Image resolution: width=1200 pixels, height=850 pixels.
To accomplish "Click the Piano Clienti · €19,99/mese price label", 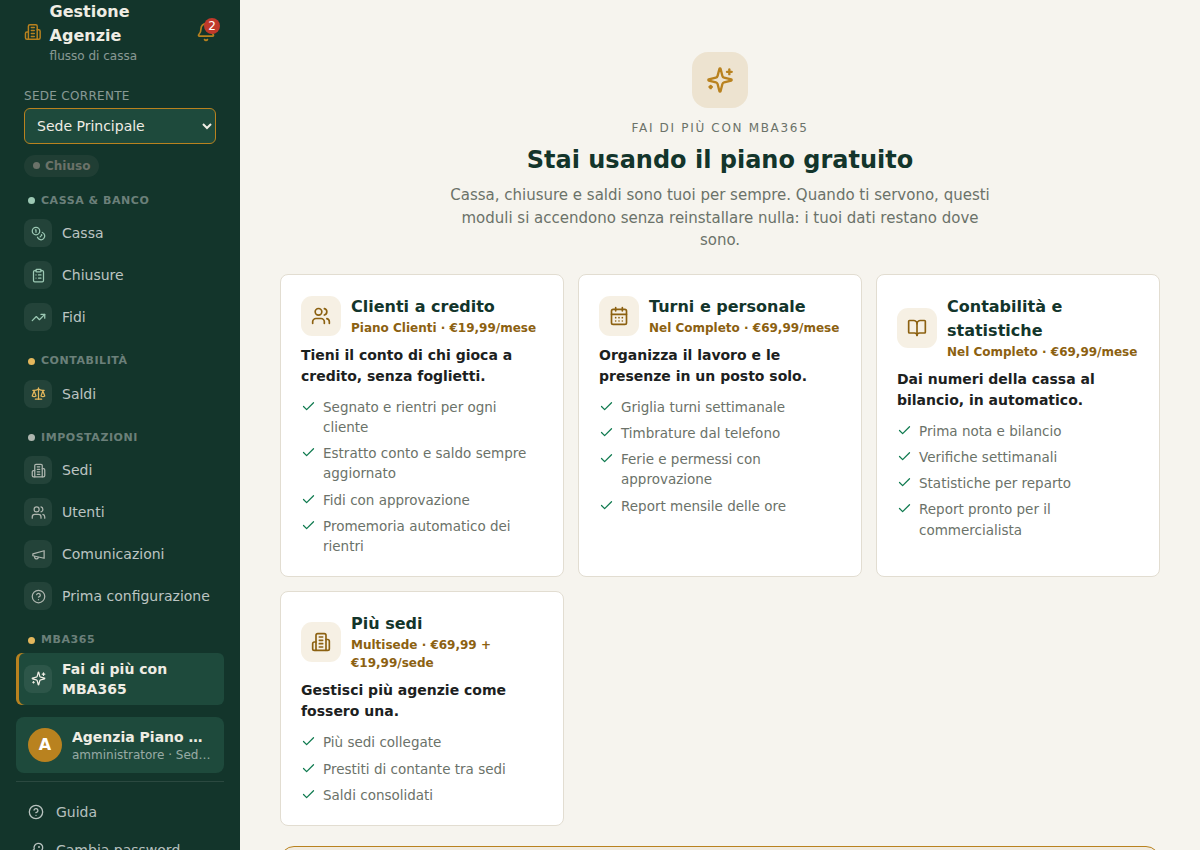I will coord(443,328).
